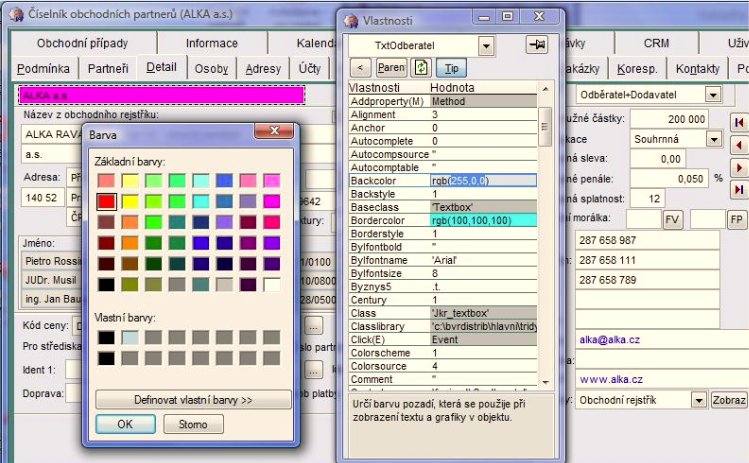The height and width of the screenshot is (463, 749).
Task: Open the Obchodní případy tab
Action: click(83, 43)
